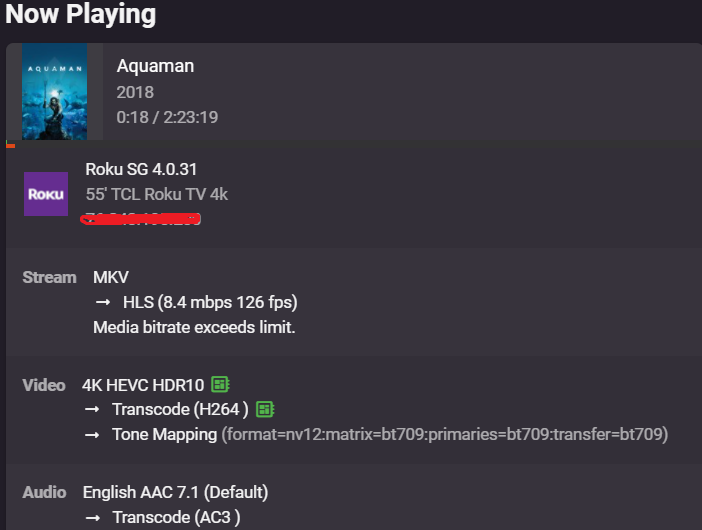This screenshot has width=702, height=530.
Task: Click the purple Roku logo icon
Action: (46, 194)
